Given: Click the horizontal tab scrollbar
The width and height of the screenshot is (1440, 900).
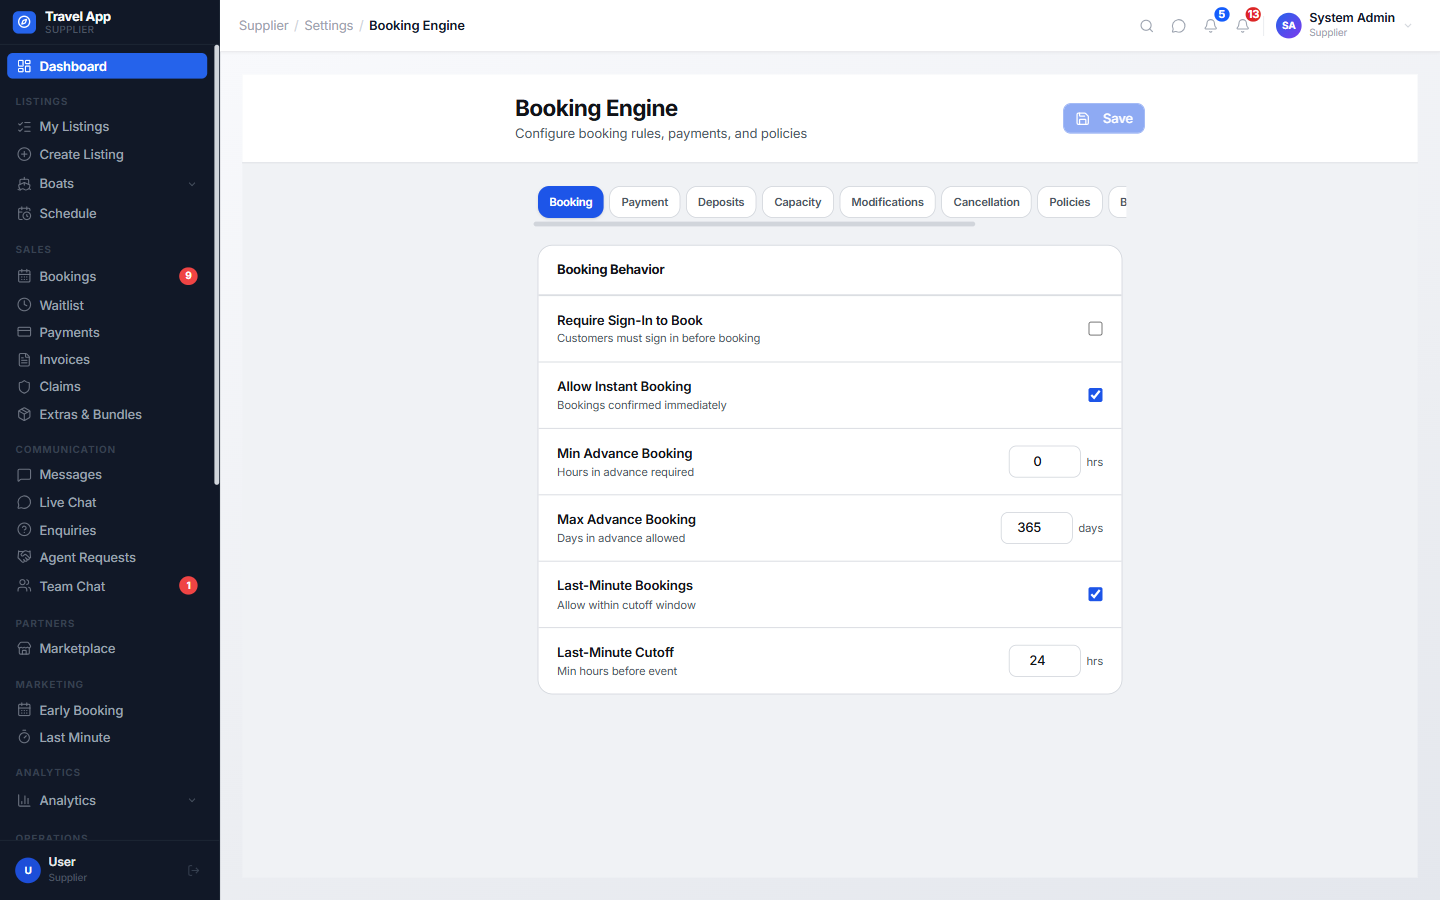Looking at the screenshot, I should [x=755, y=224].
